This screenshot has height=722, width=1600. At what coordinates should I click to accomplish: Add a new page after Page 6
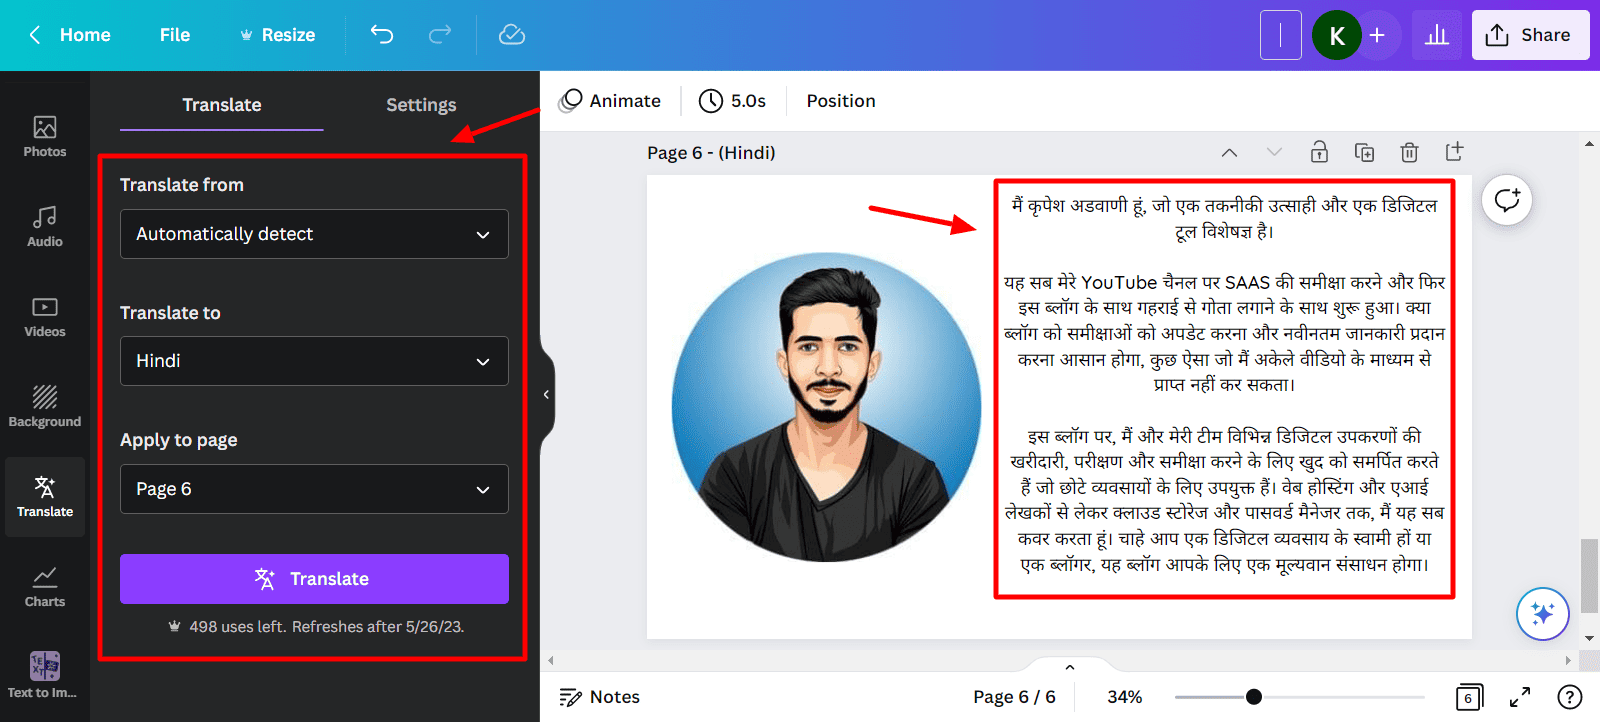tap(1454, 152)
